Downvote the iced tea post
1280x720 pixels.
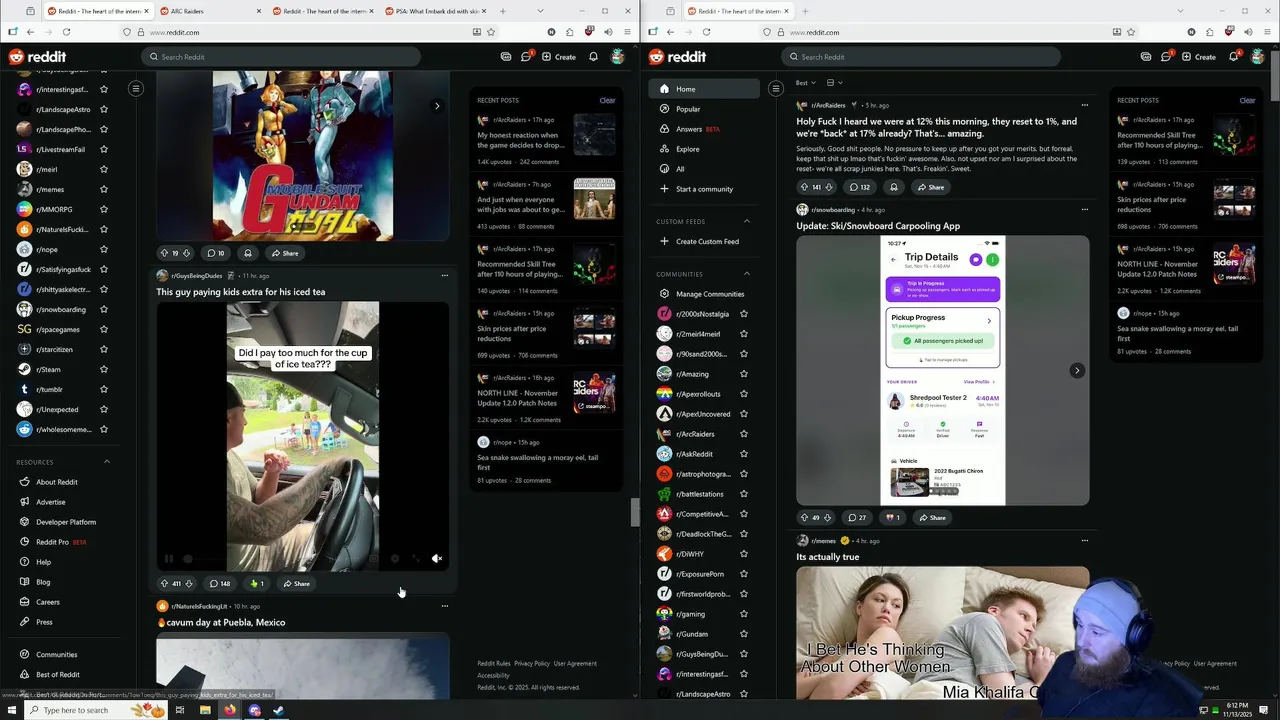coord(187,584)
